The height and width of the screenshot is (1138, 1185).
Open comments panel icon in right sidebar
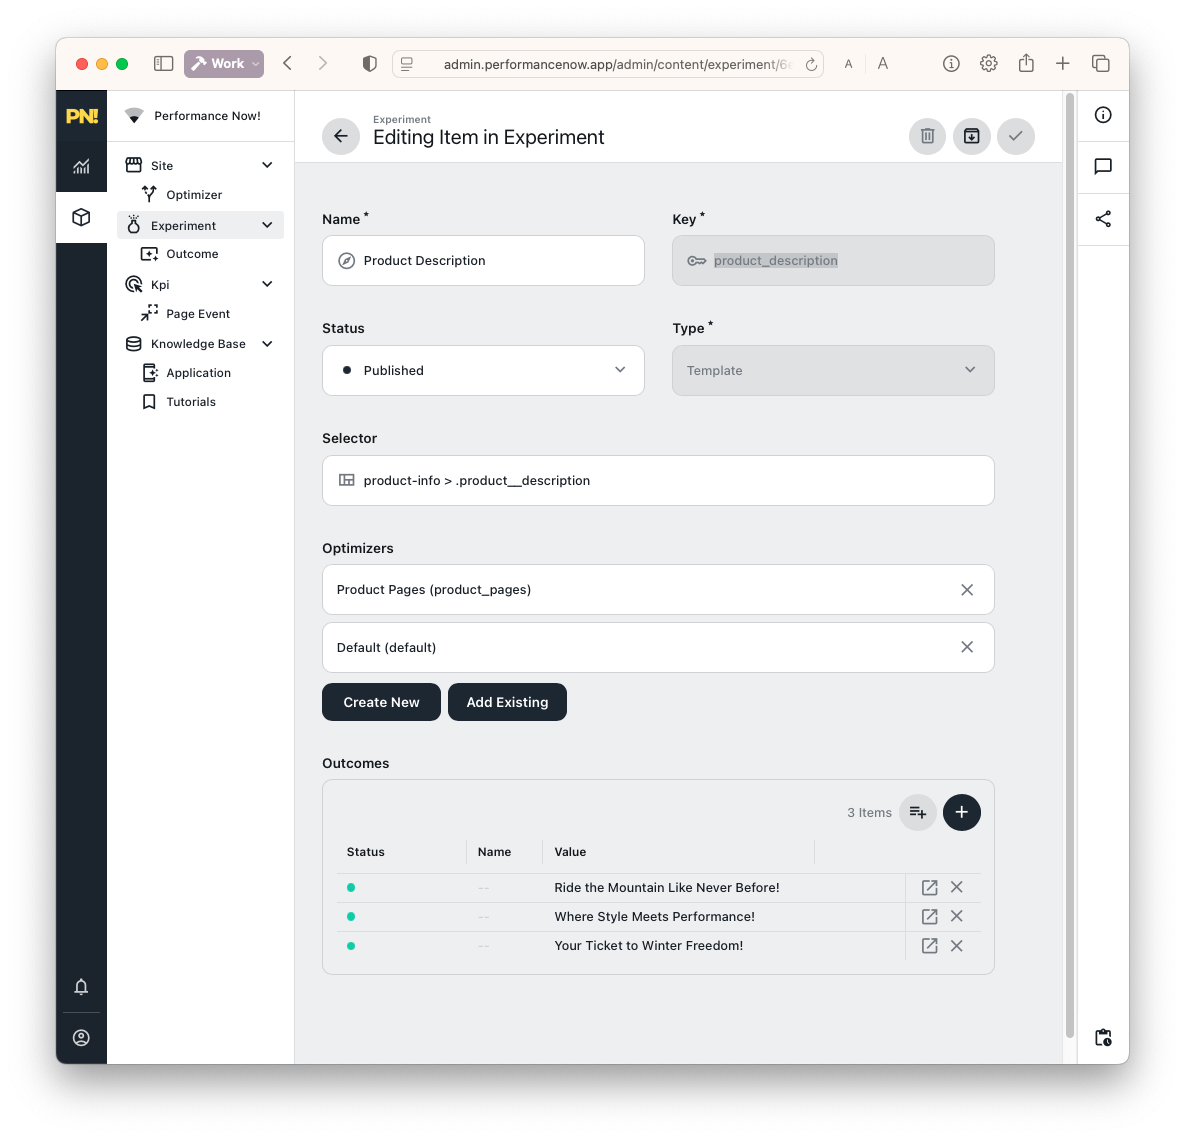click(1103, 166)
